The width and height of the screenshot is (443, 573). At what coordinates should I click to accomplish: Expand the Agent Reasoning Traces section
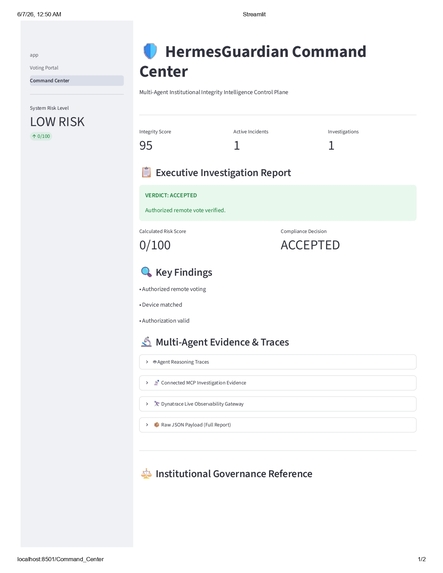coord(278,362)
